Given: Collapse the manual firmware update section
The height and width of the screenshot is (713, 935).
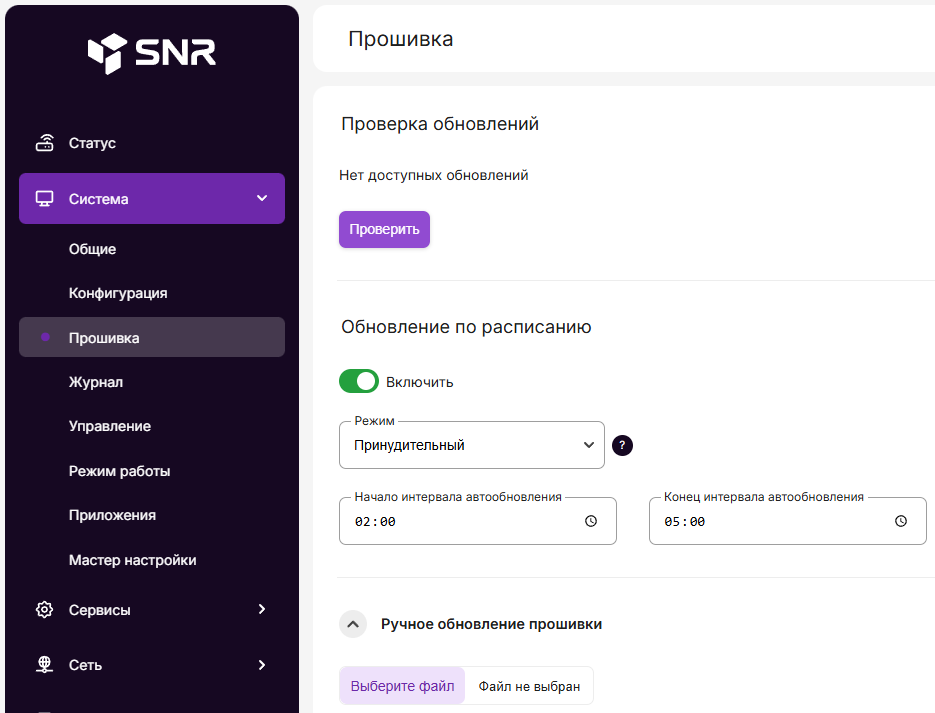Looking at the screenshot, I should [352, 625].
